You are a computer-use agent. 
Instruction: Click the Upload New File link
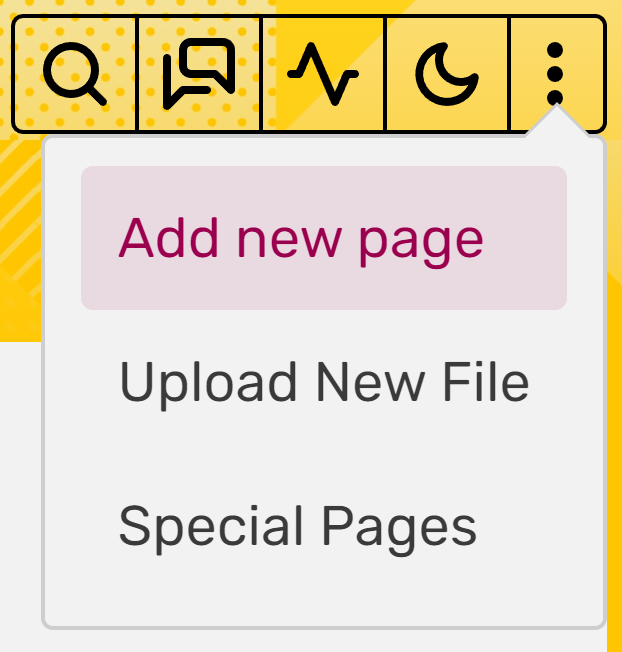pyautogui.click(x=324, y=384)
